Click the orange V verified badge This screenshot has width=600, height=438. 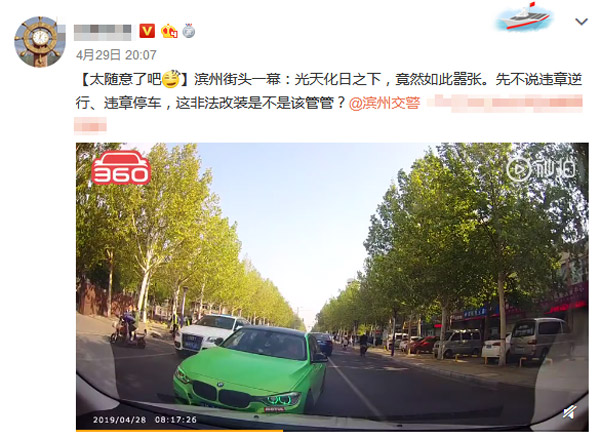click(x=147, y=31)
